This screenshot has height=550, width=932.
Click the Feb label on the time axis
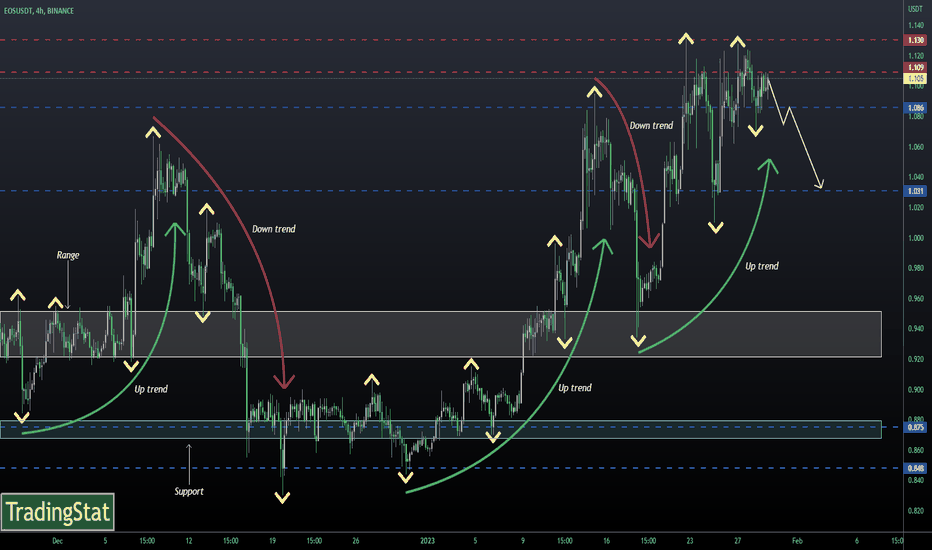coord(797,541)
